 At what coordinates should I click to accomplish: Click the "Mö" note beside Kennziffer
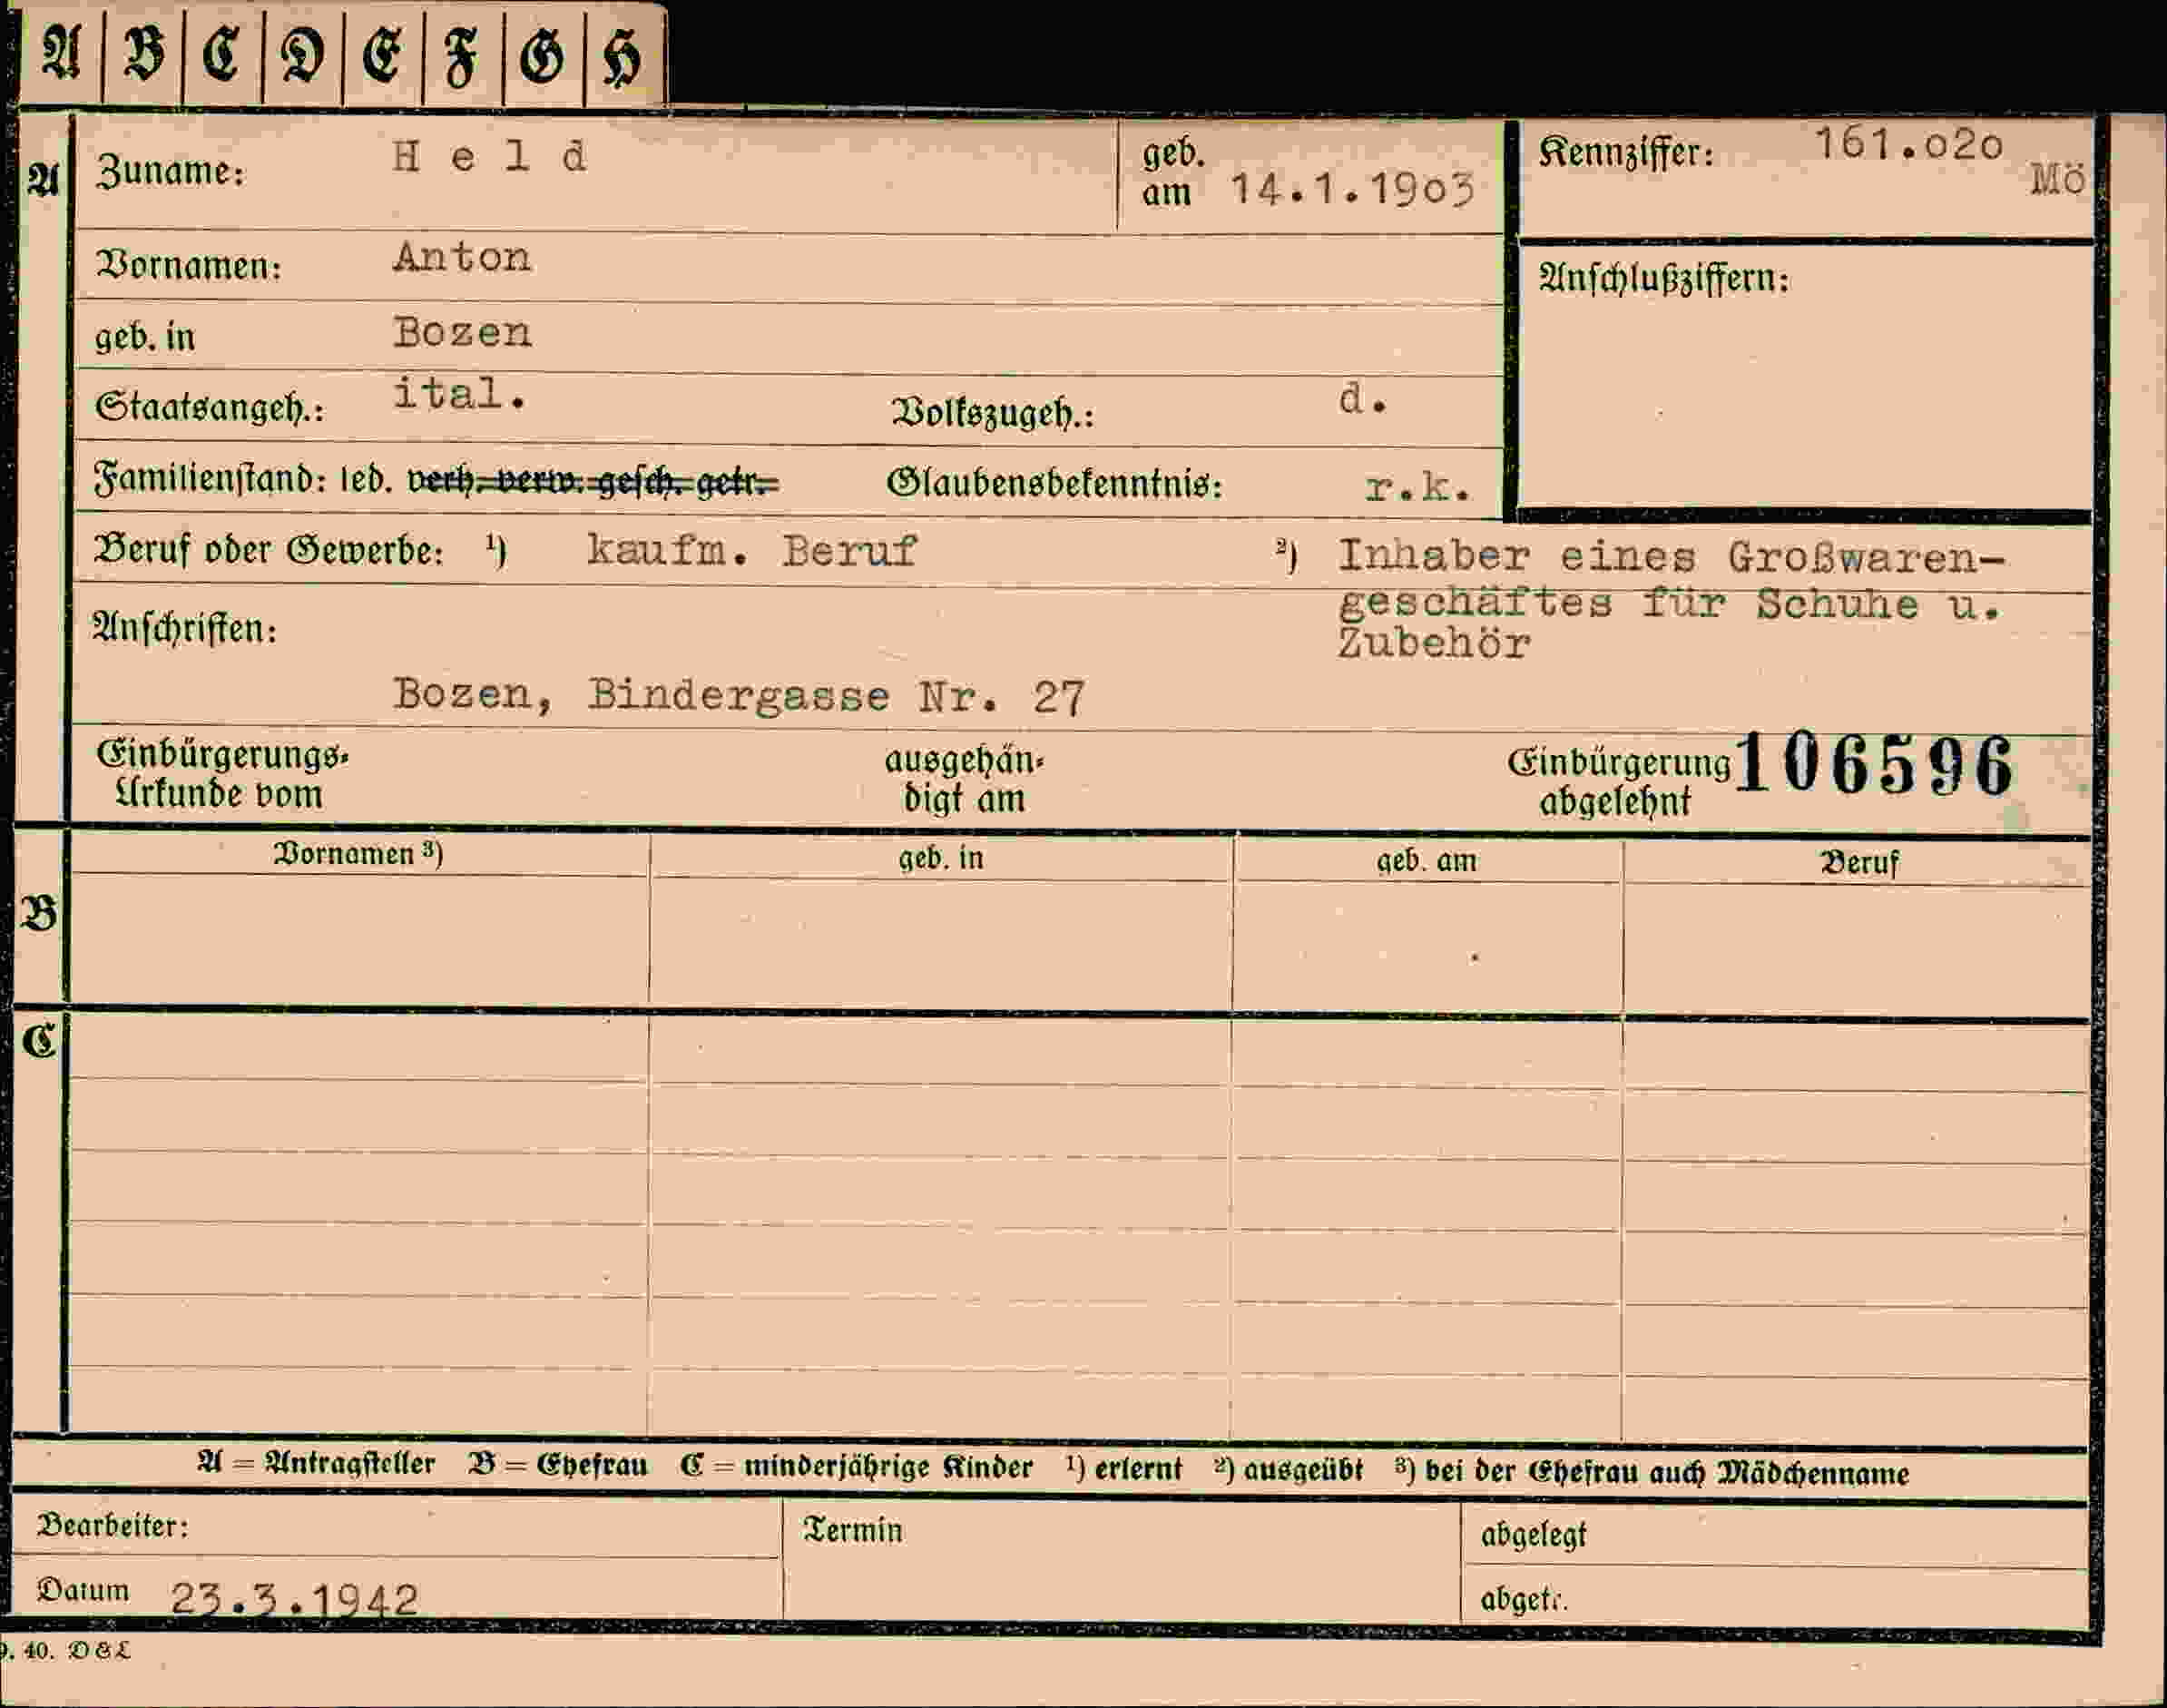[x=2057, y=179]
